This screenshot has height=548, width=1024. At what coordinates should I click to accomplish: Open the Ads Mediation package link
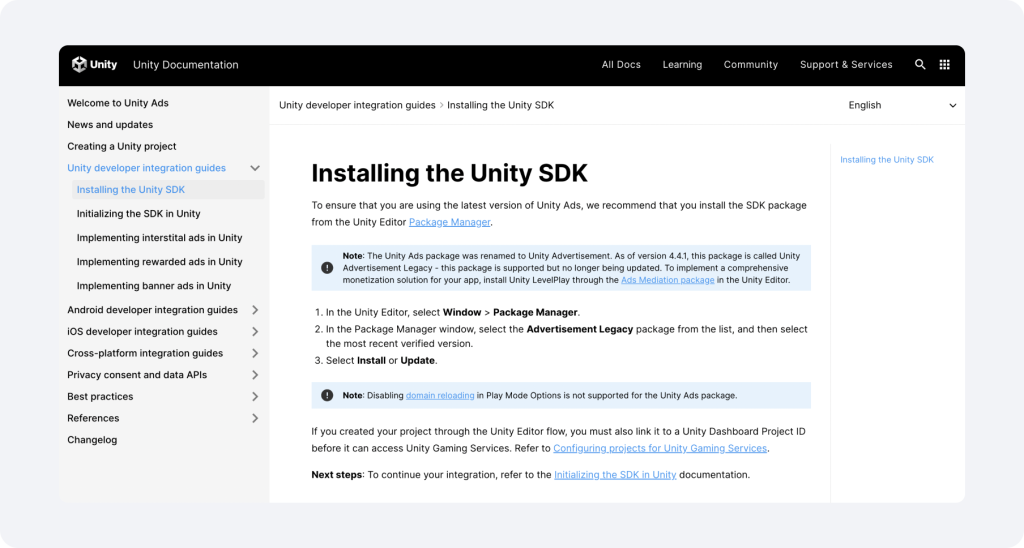[x=667, y=280]
